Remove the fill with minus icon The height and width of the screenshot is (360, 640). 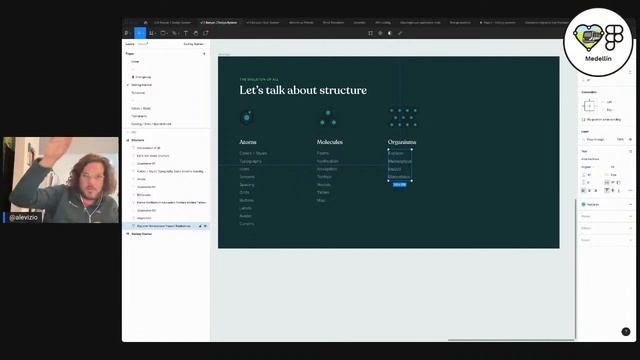click(x=630, y=204)
